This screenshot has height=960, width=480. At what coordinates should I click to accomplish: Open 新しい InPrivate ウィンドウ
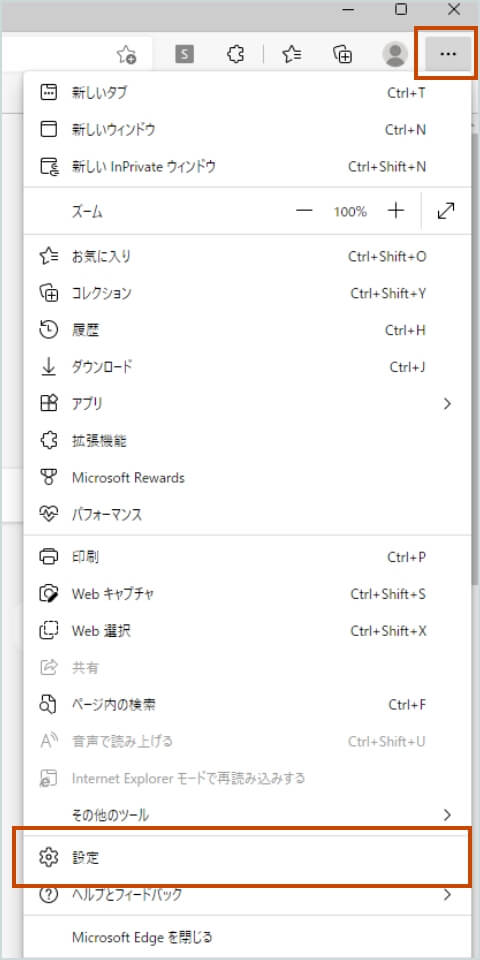[x=247, y=167]
